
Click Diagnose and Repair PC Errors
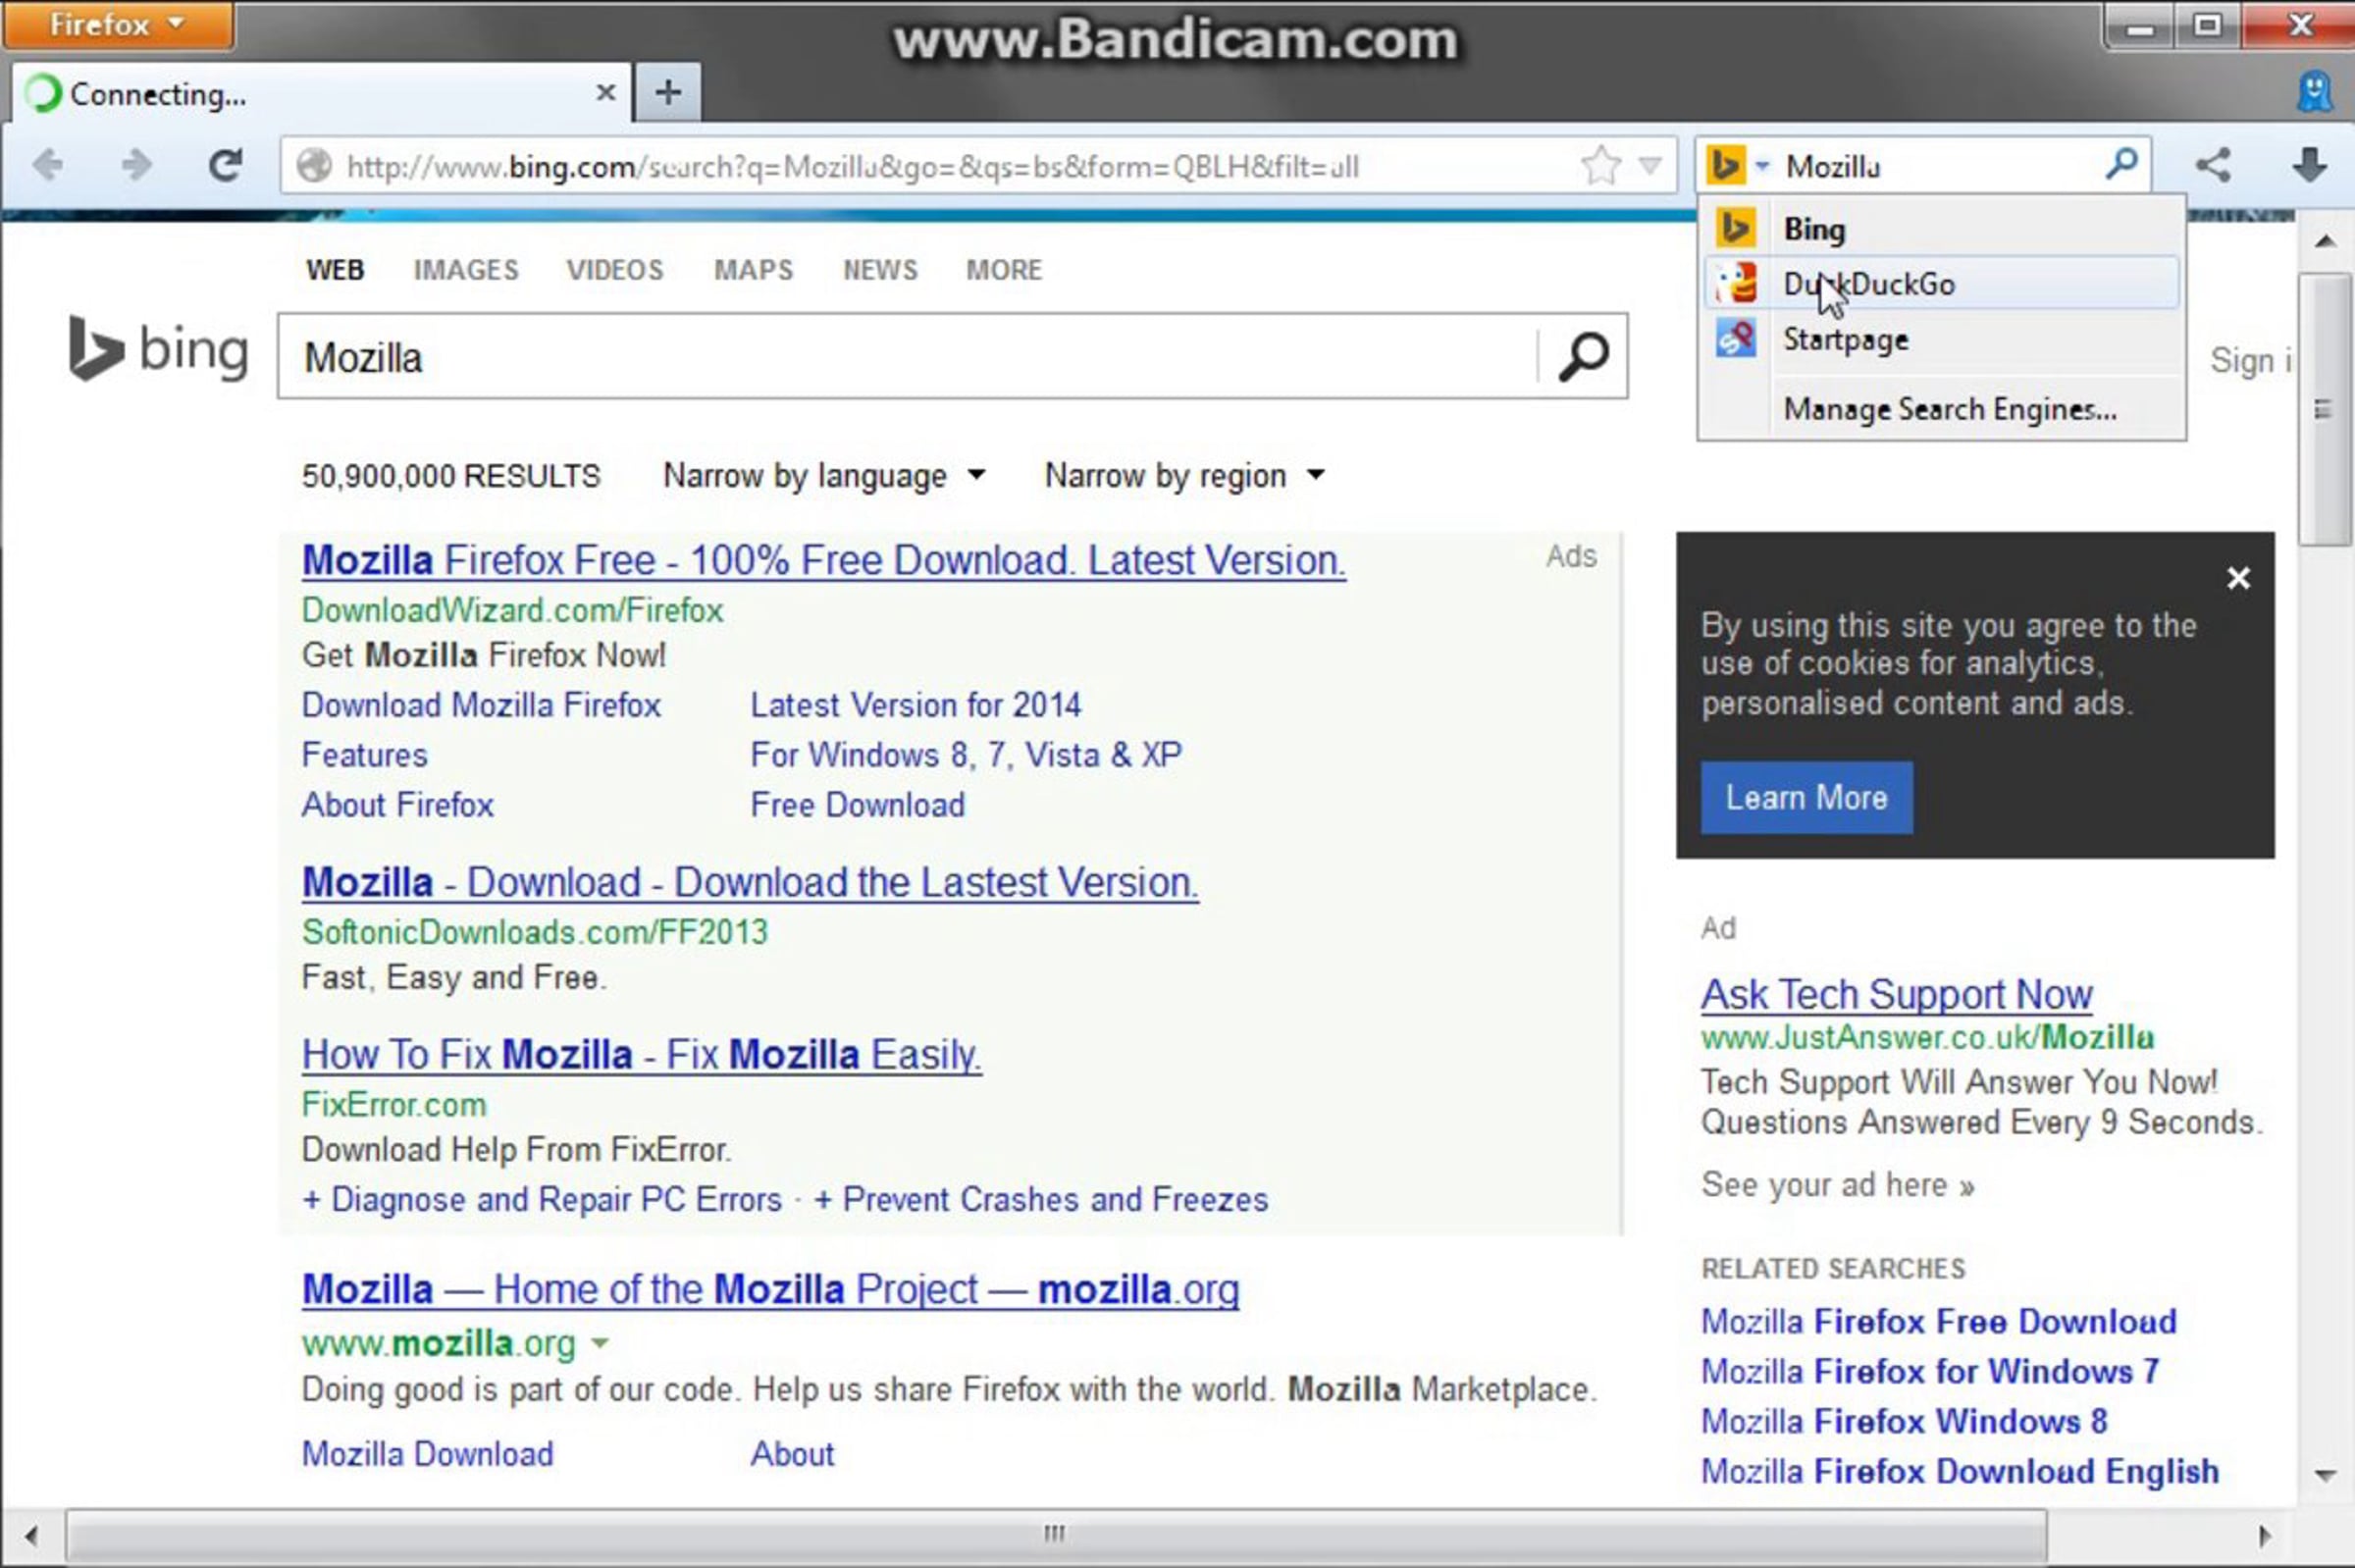(542, 1199)
